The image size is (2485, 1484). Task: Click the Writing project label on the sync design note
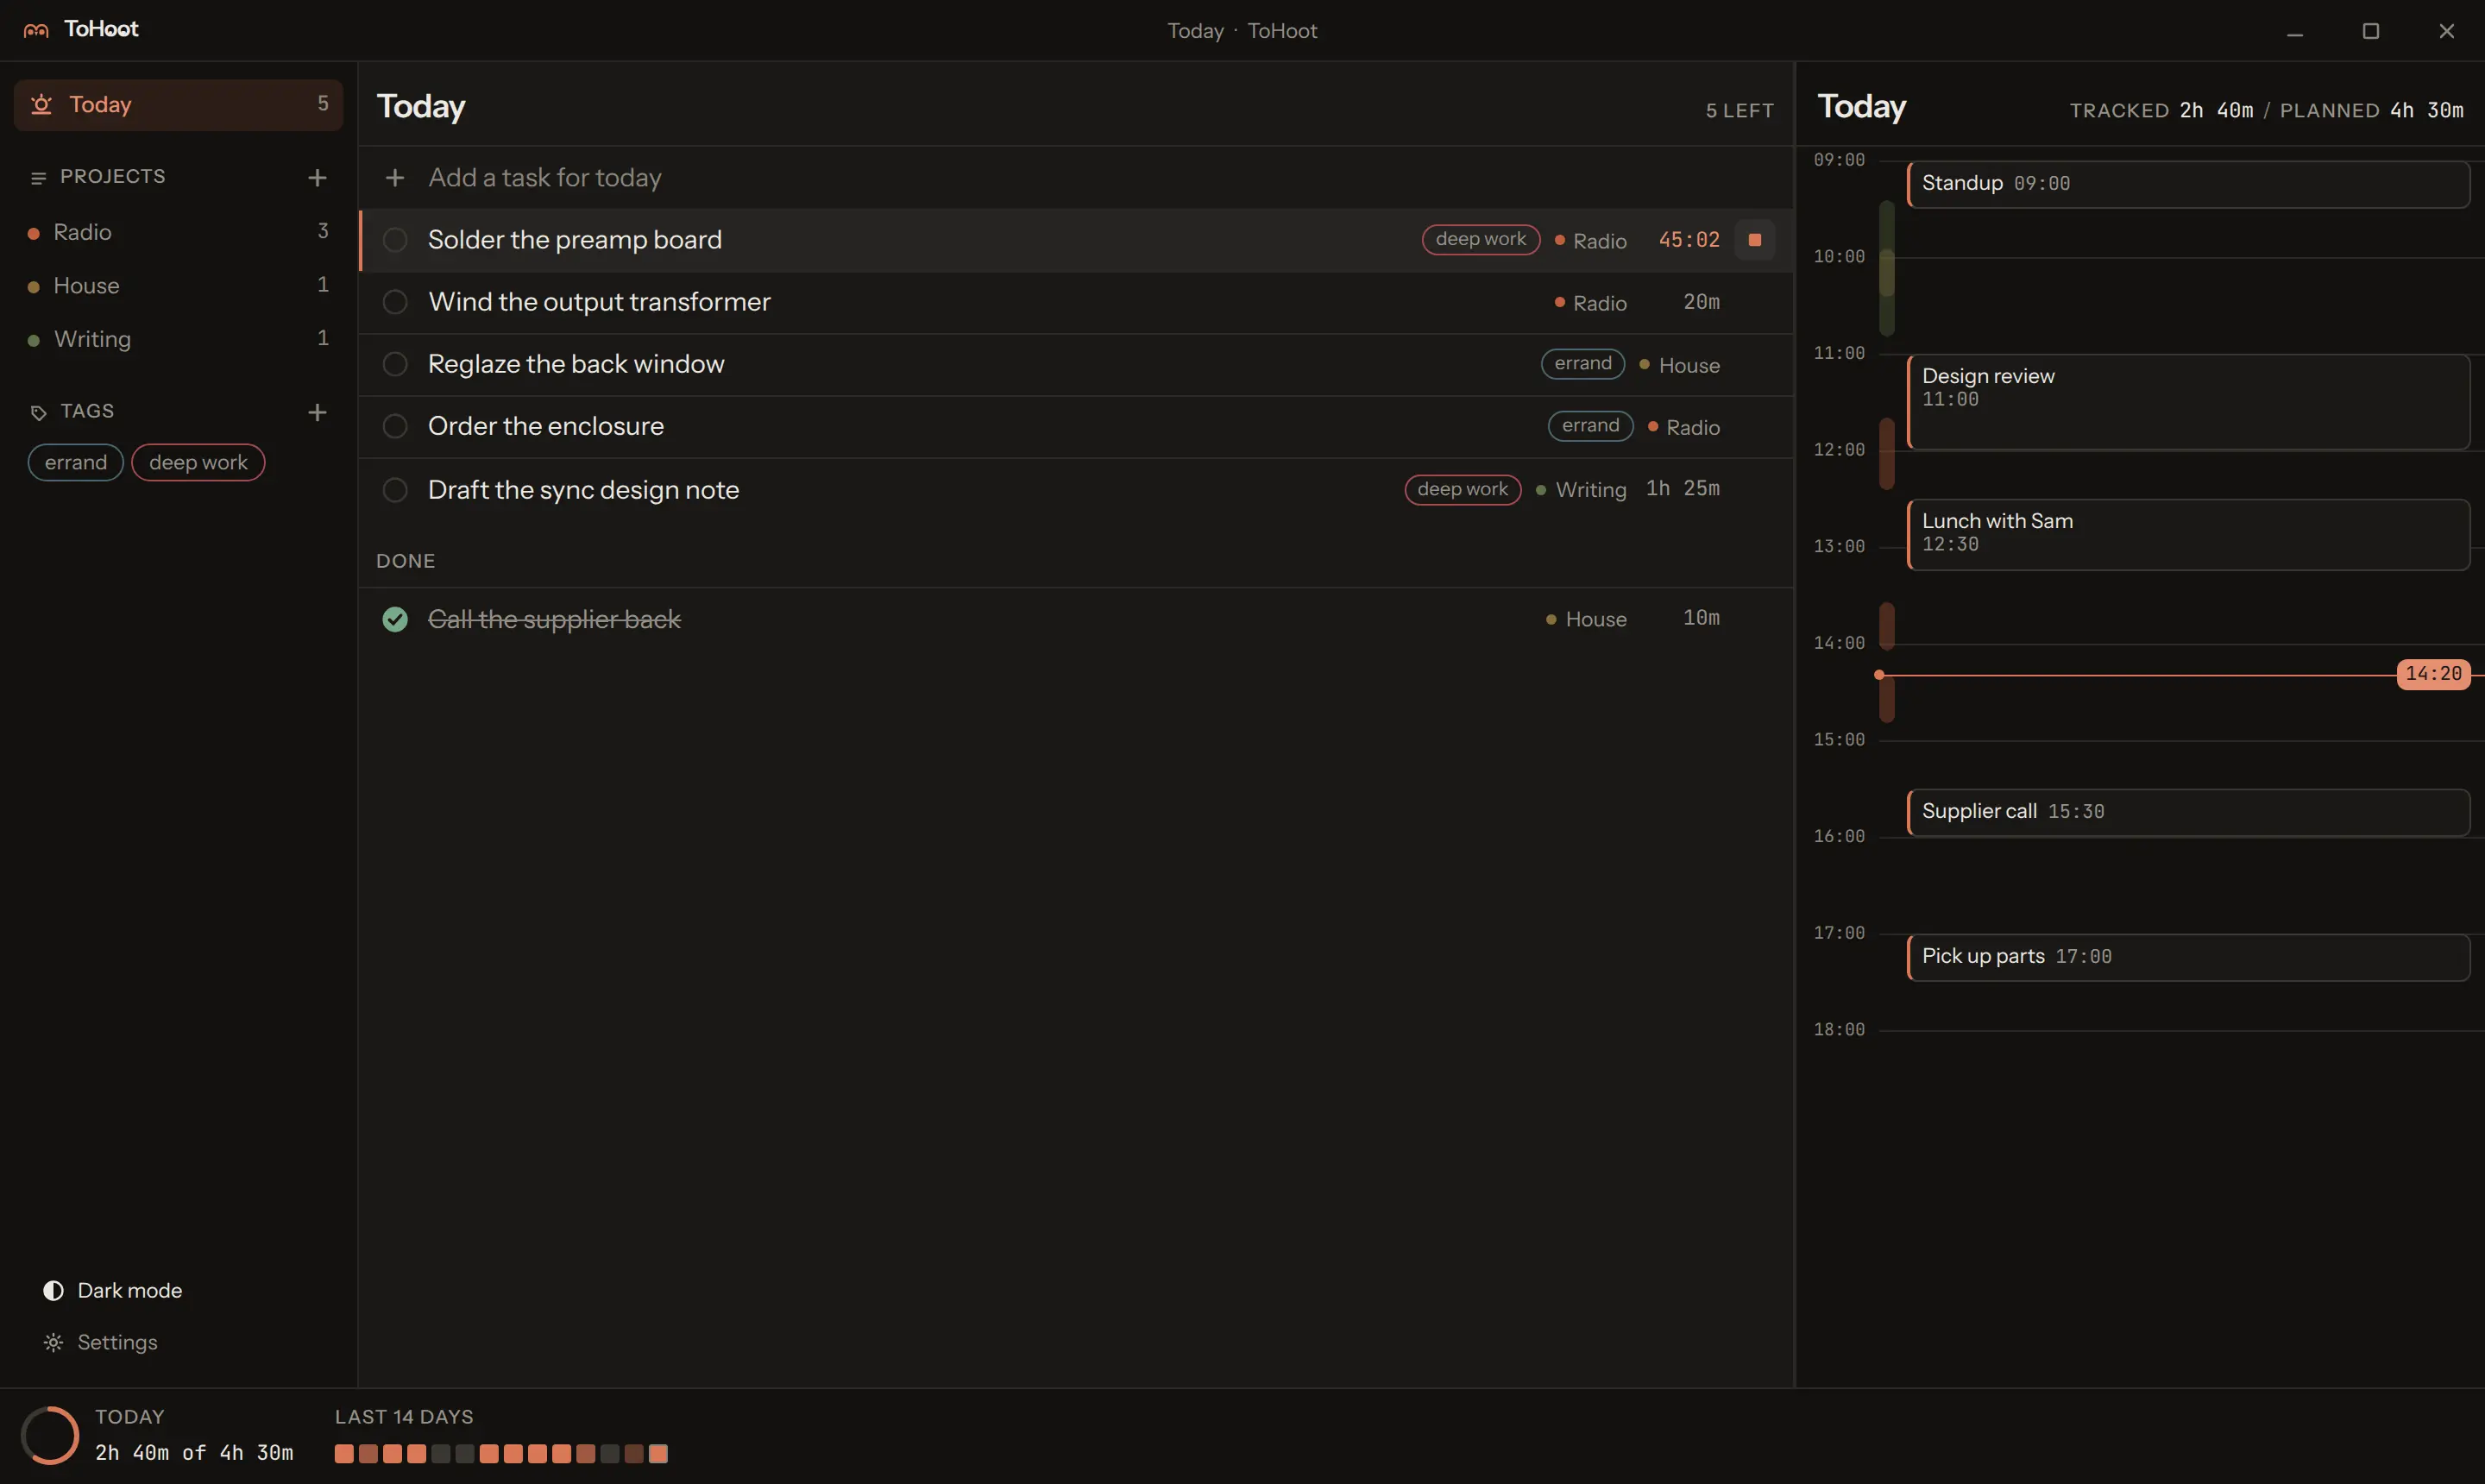(1581, 490)
